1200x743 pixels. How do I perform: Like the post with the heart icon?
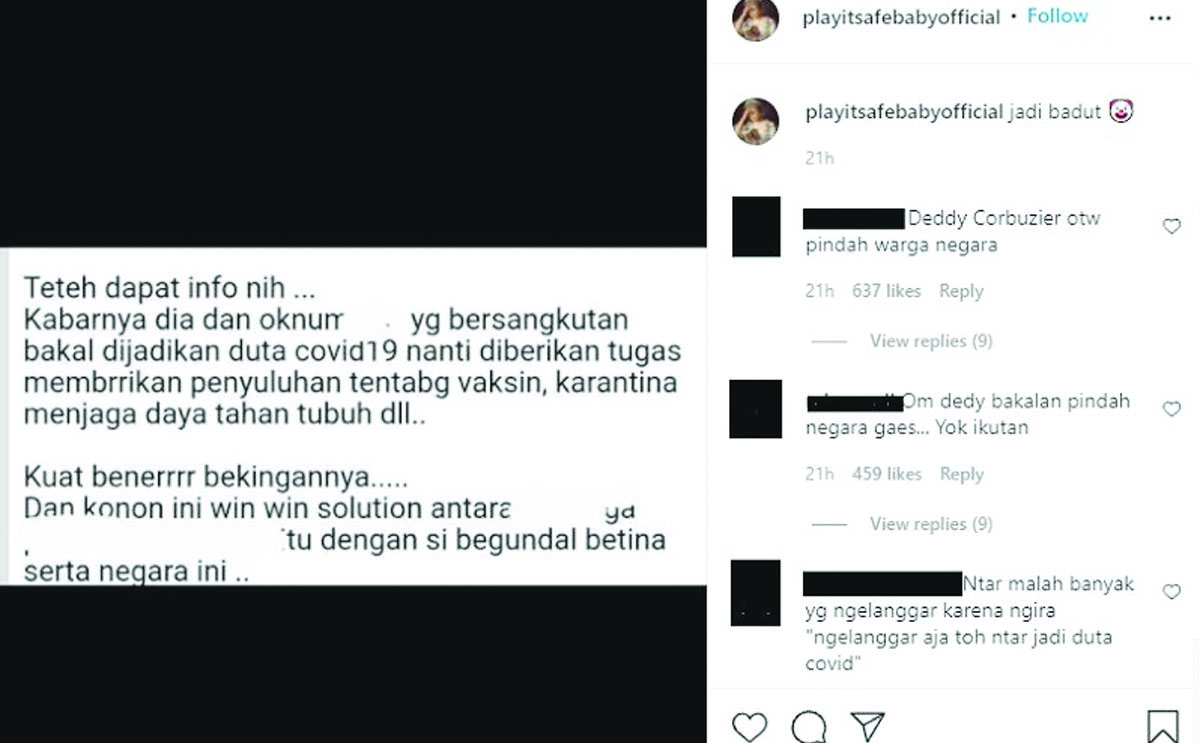coord(749,726)
